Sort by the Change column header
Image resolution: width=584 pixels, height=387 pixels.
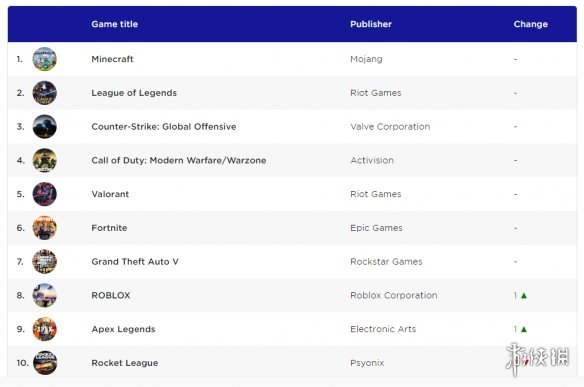tap(531, 24)
